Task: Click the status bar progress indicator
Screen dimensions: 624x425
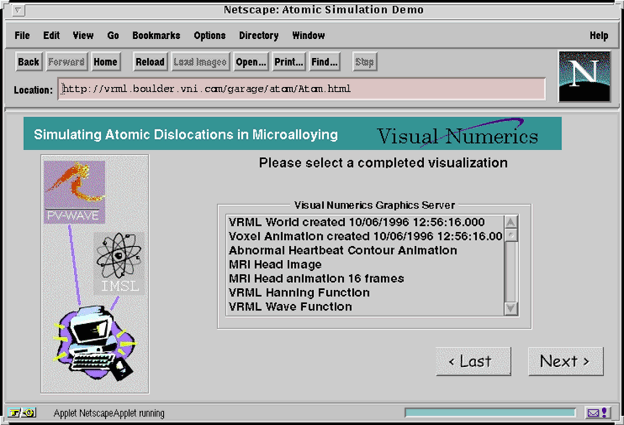Action: coord(490,413)
